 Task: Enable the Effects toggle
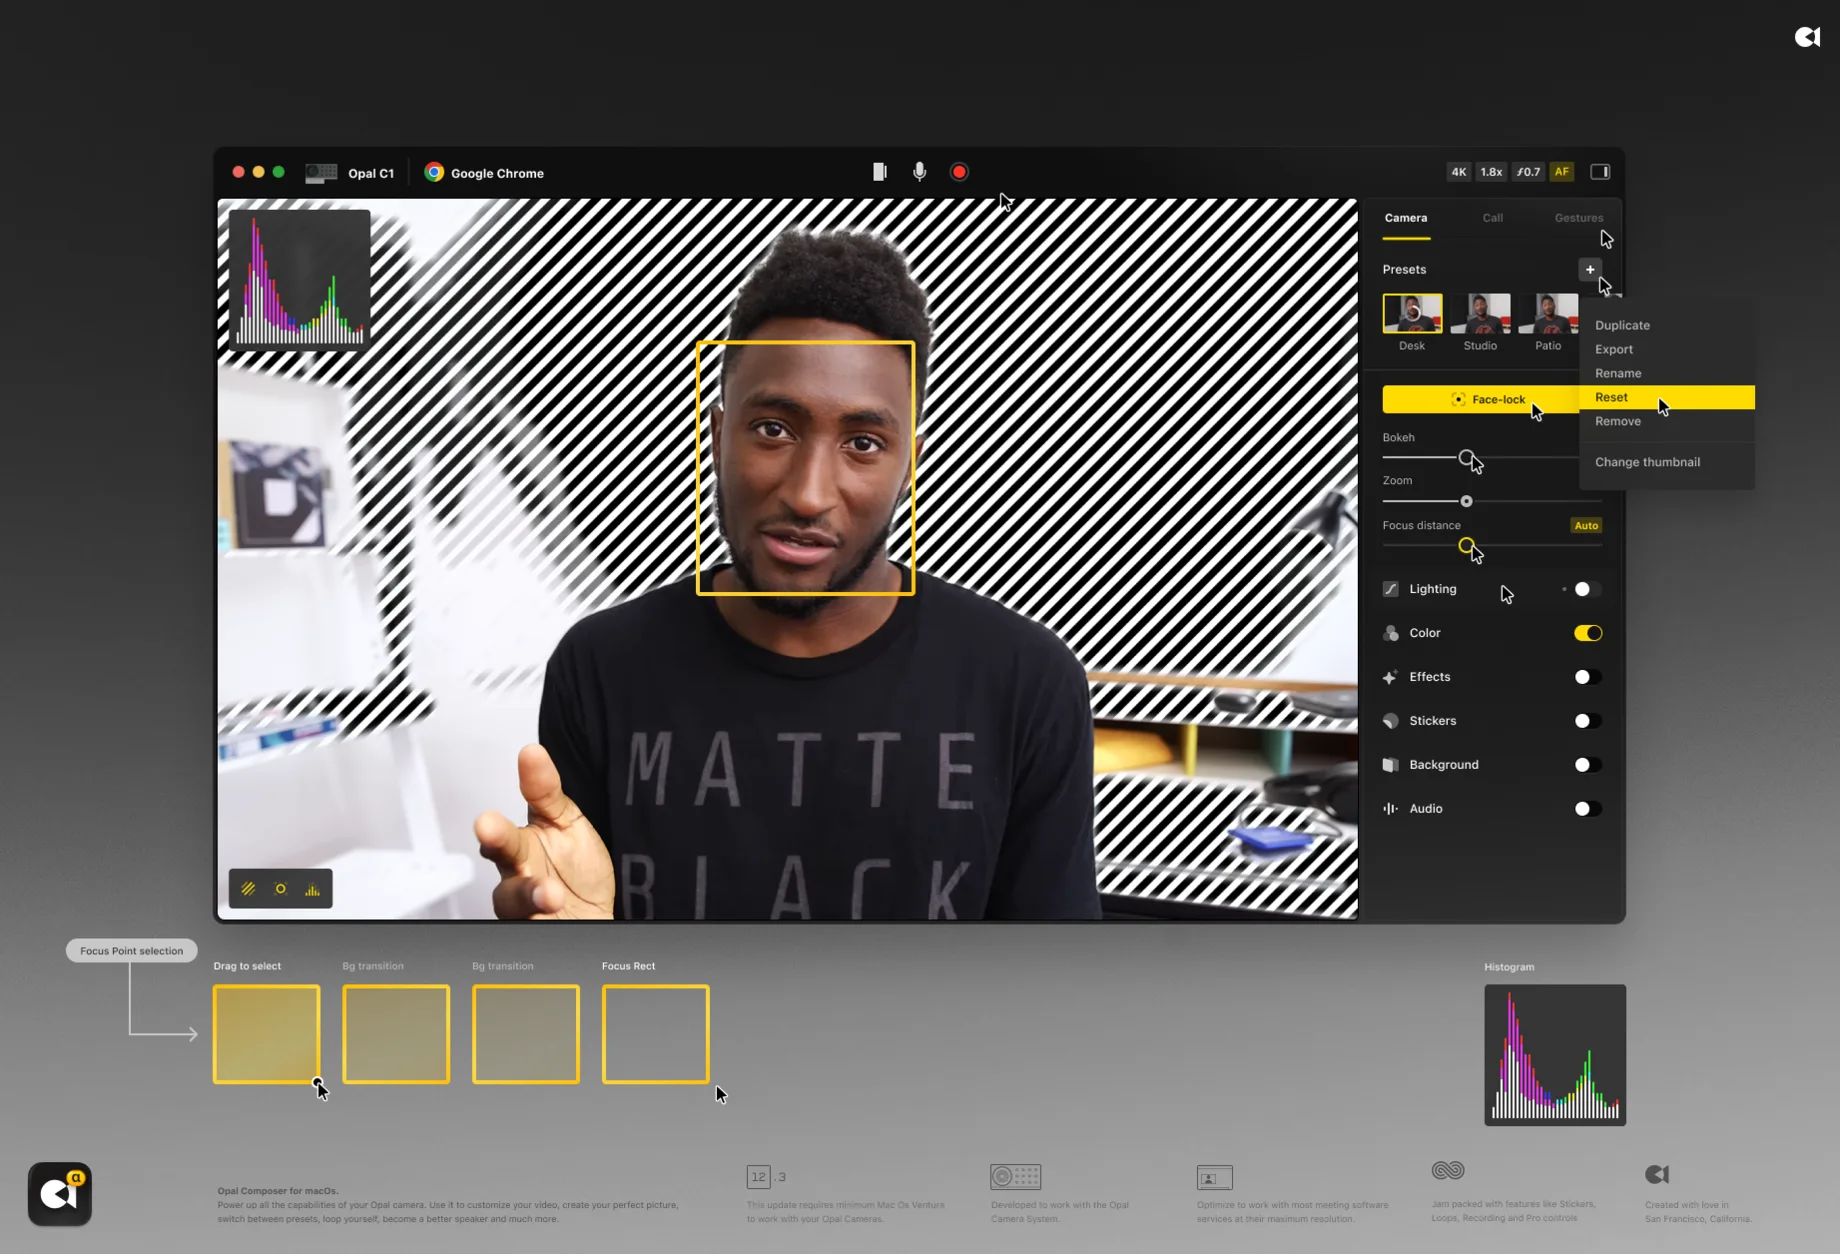[1587, 677]
